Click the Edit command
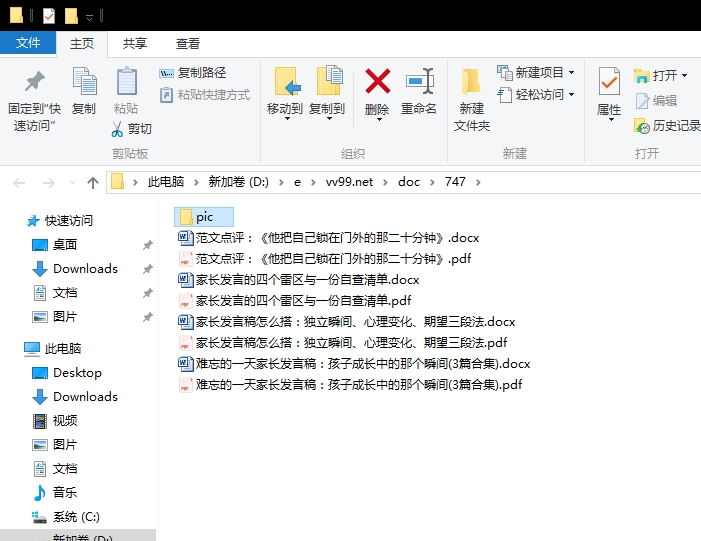This screenshot has width=701, height=541. [656, 101]
